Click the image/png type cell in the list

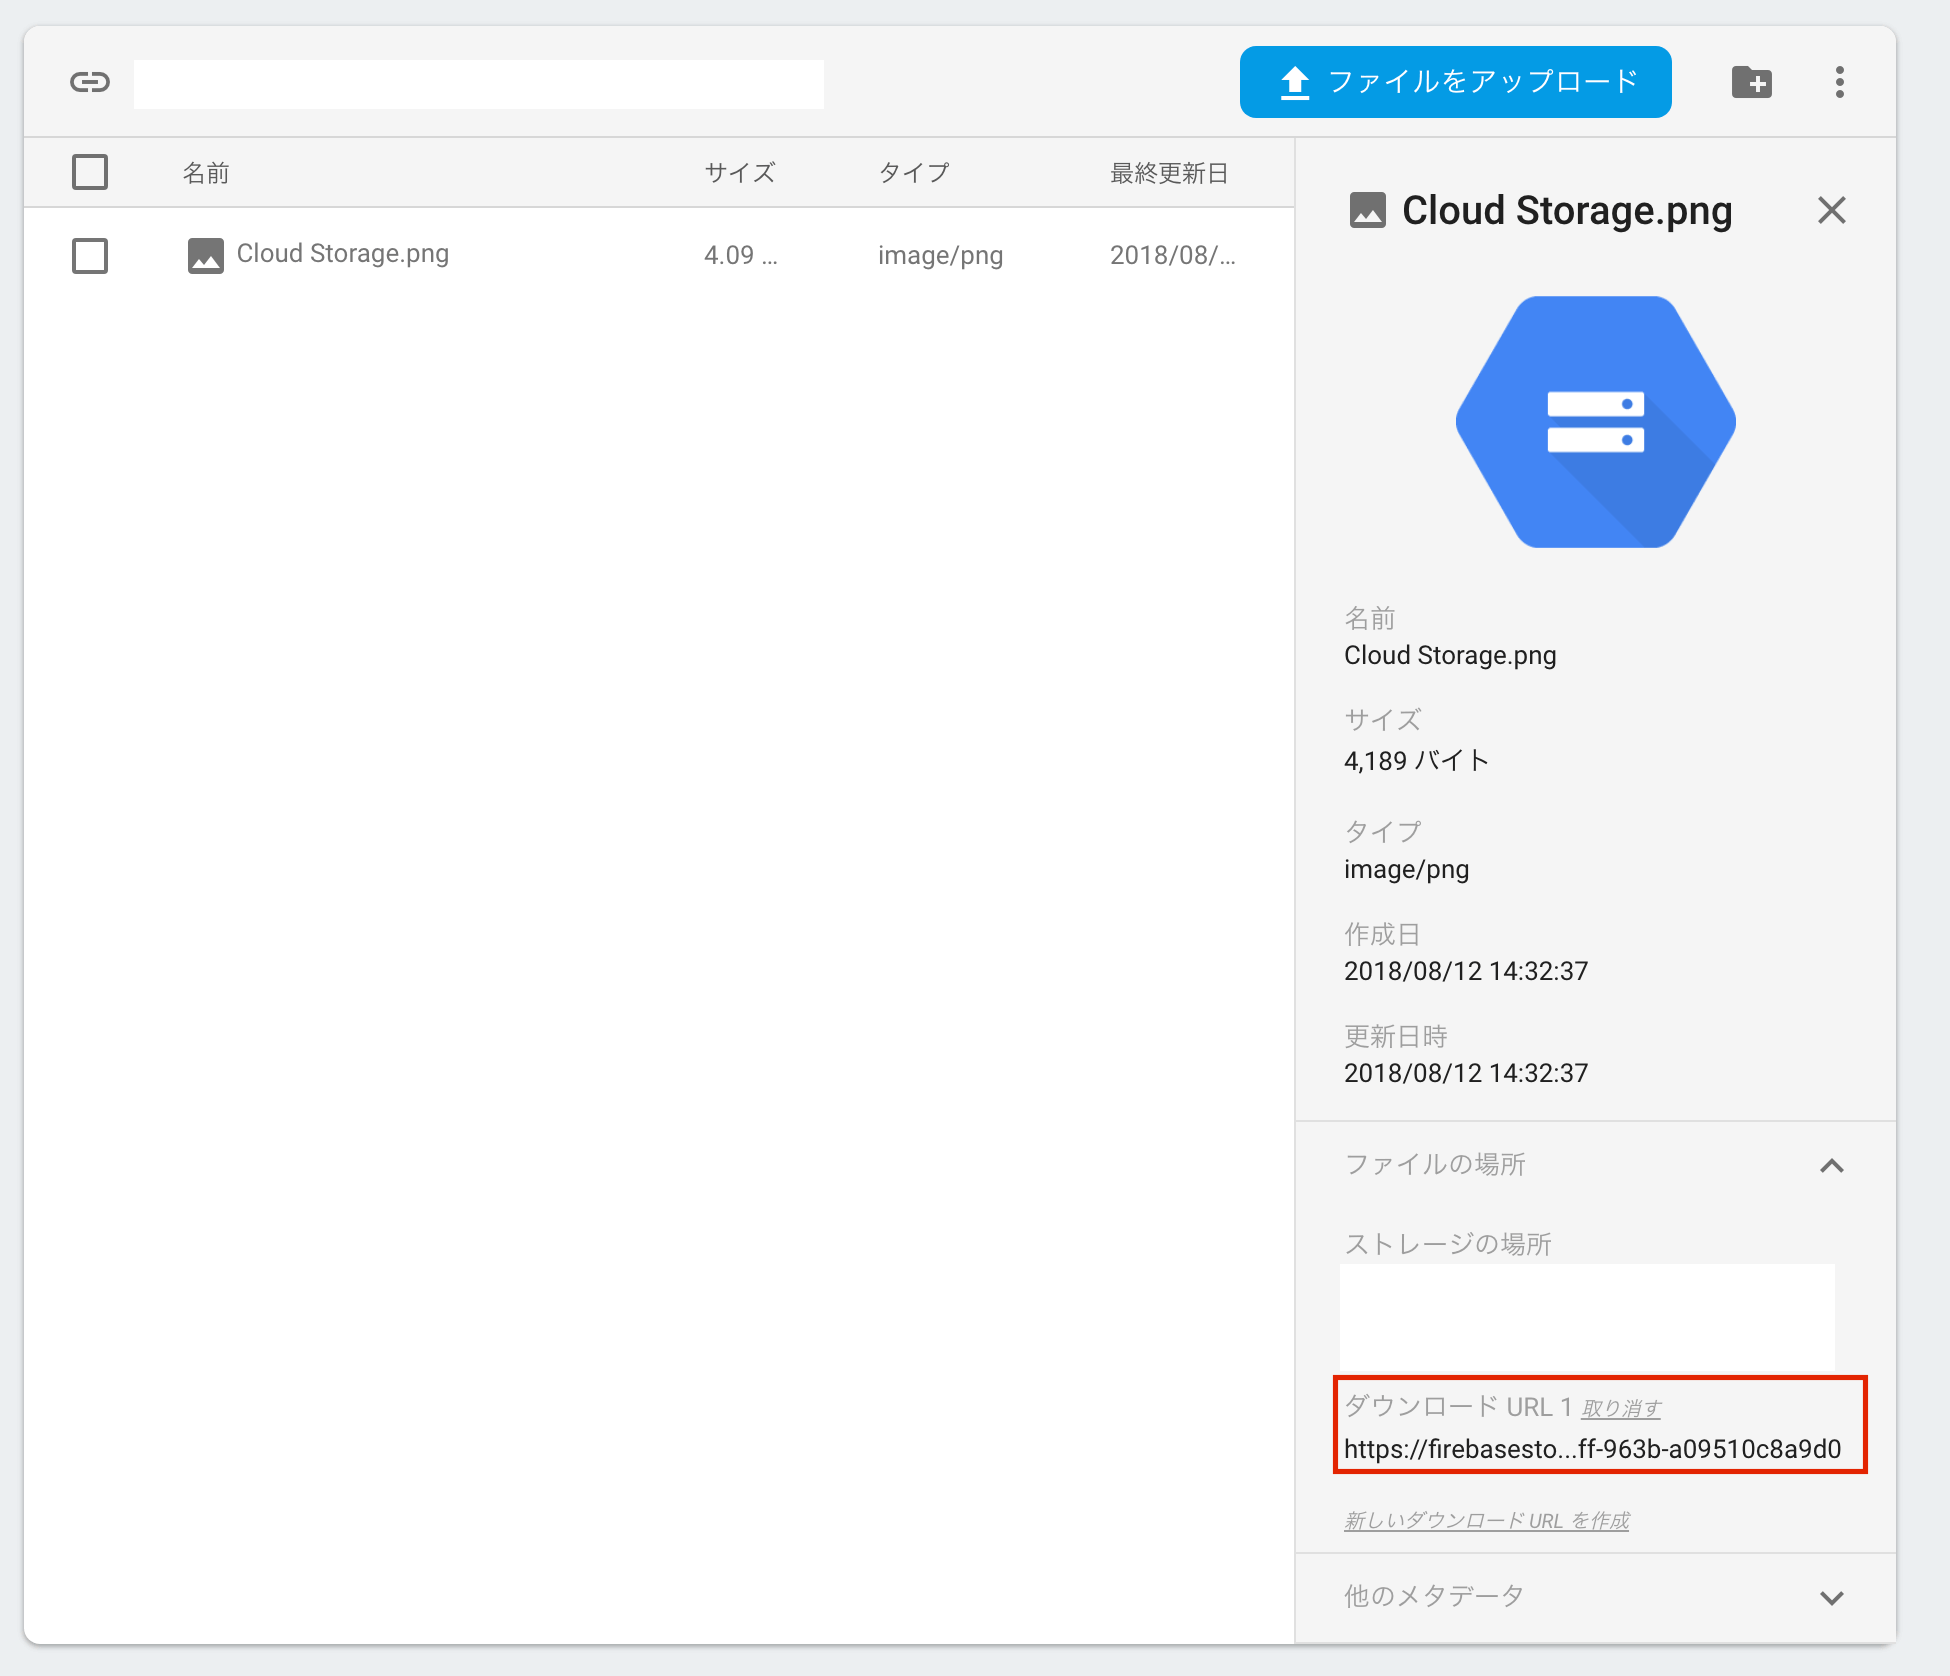click(x=940, y=256)
